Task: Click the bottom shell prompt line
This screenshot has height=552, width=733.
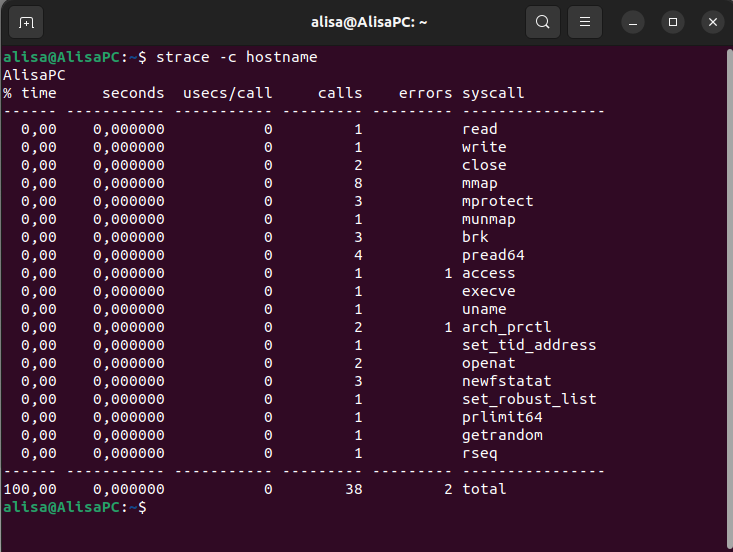Action: point(75,507)
